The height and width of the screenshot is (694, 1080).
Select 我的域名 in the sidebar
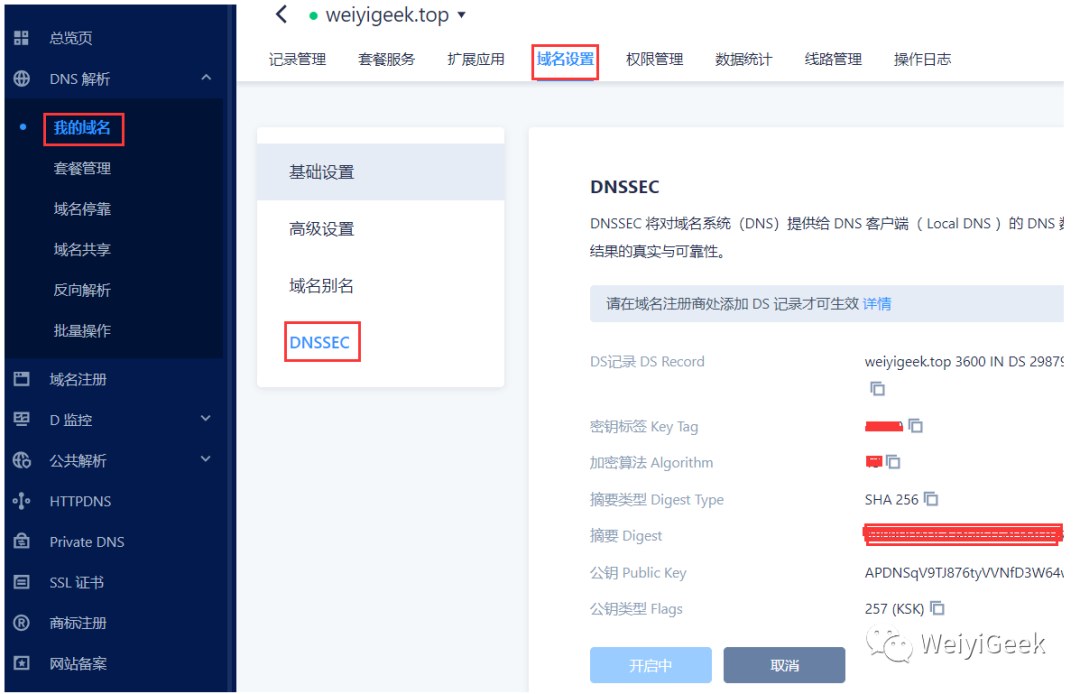click(x=83, y=128)
